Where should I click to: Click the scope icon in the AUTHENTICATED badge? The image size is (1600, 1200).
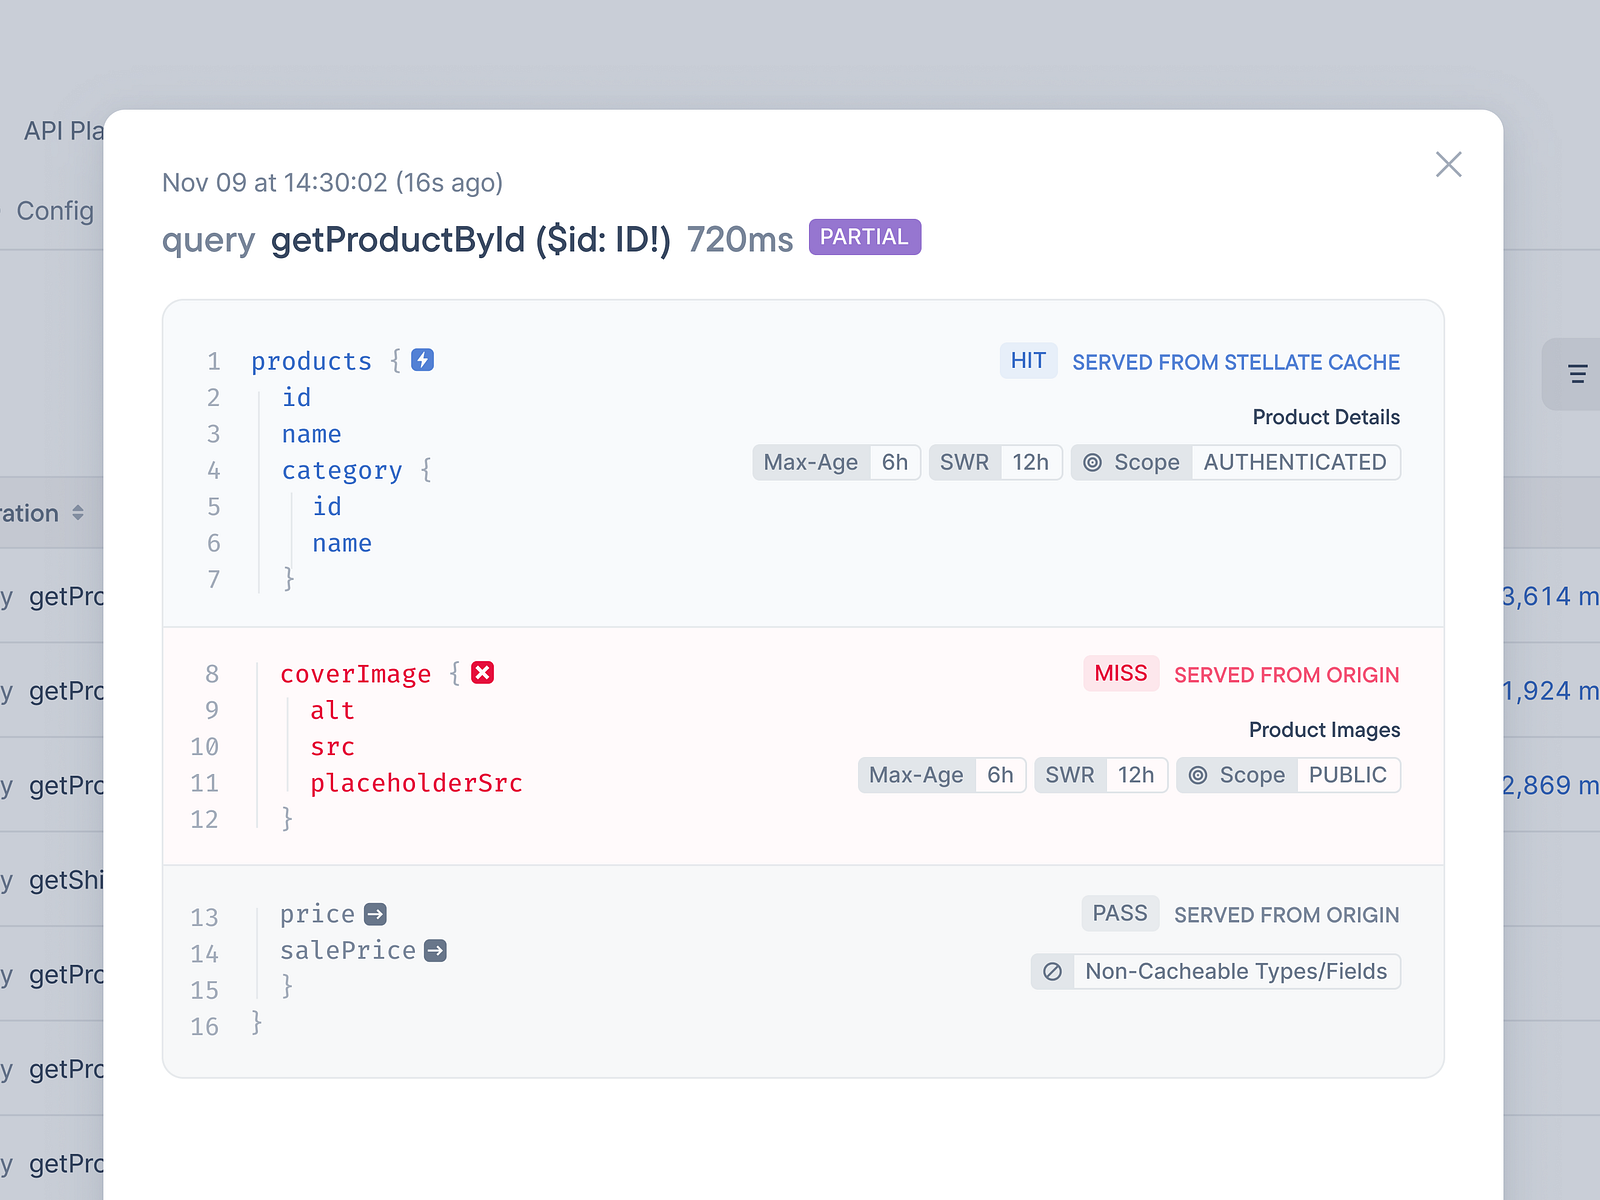[x=1091, y=462]
